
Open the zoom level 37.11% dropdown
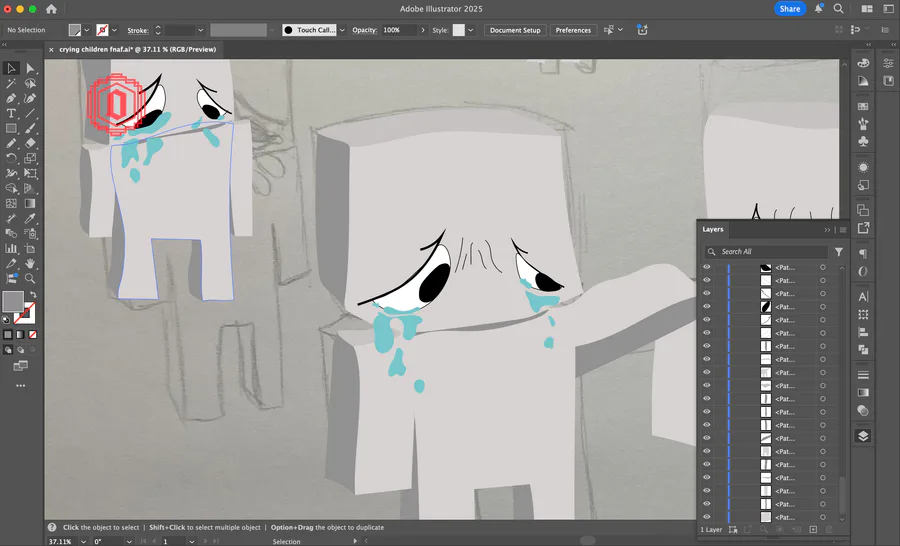[84, 541]
